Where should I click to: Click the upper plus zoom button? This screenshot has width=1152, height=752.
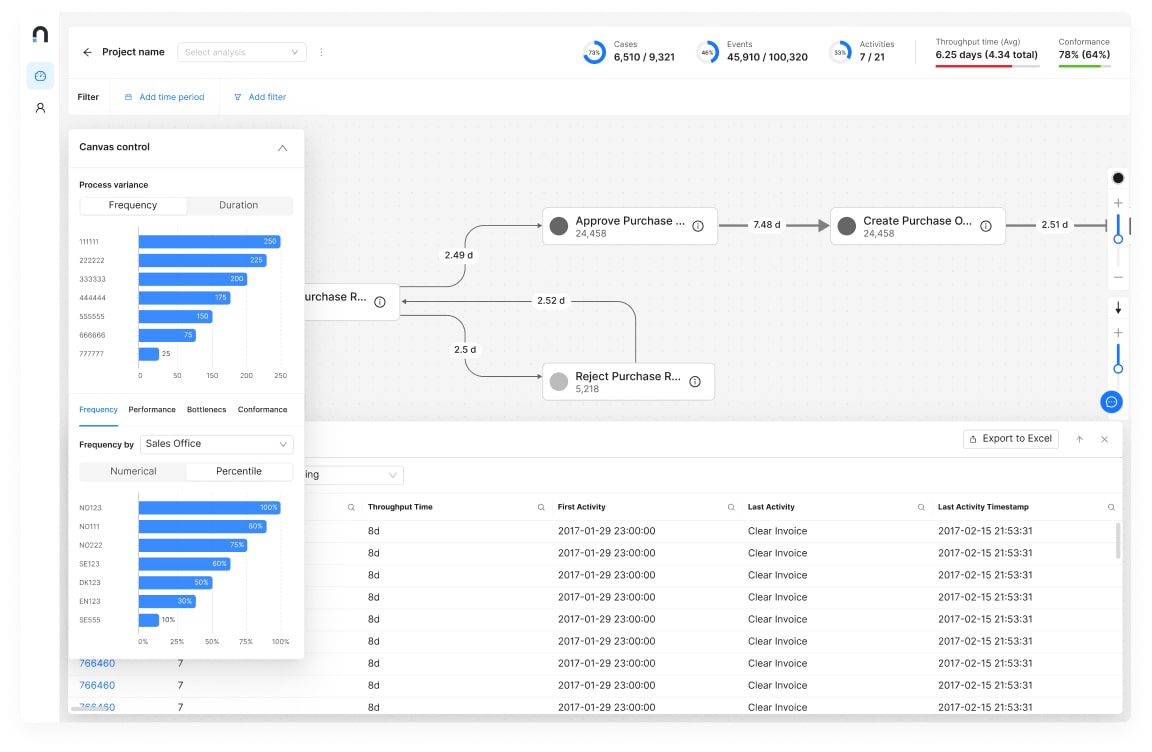1118,203
